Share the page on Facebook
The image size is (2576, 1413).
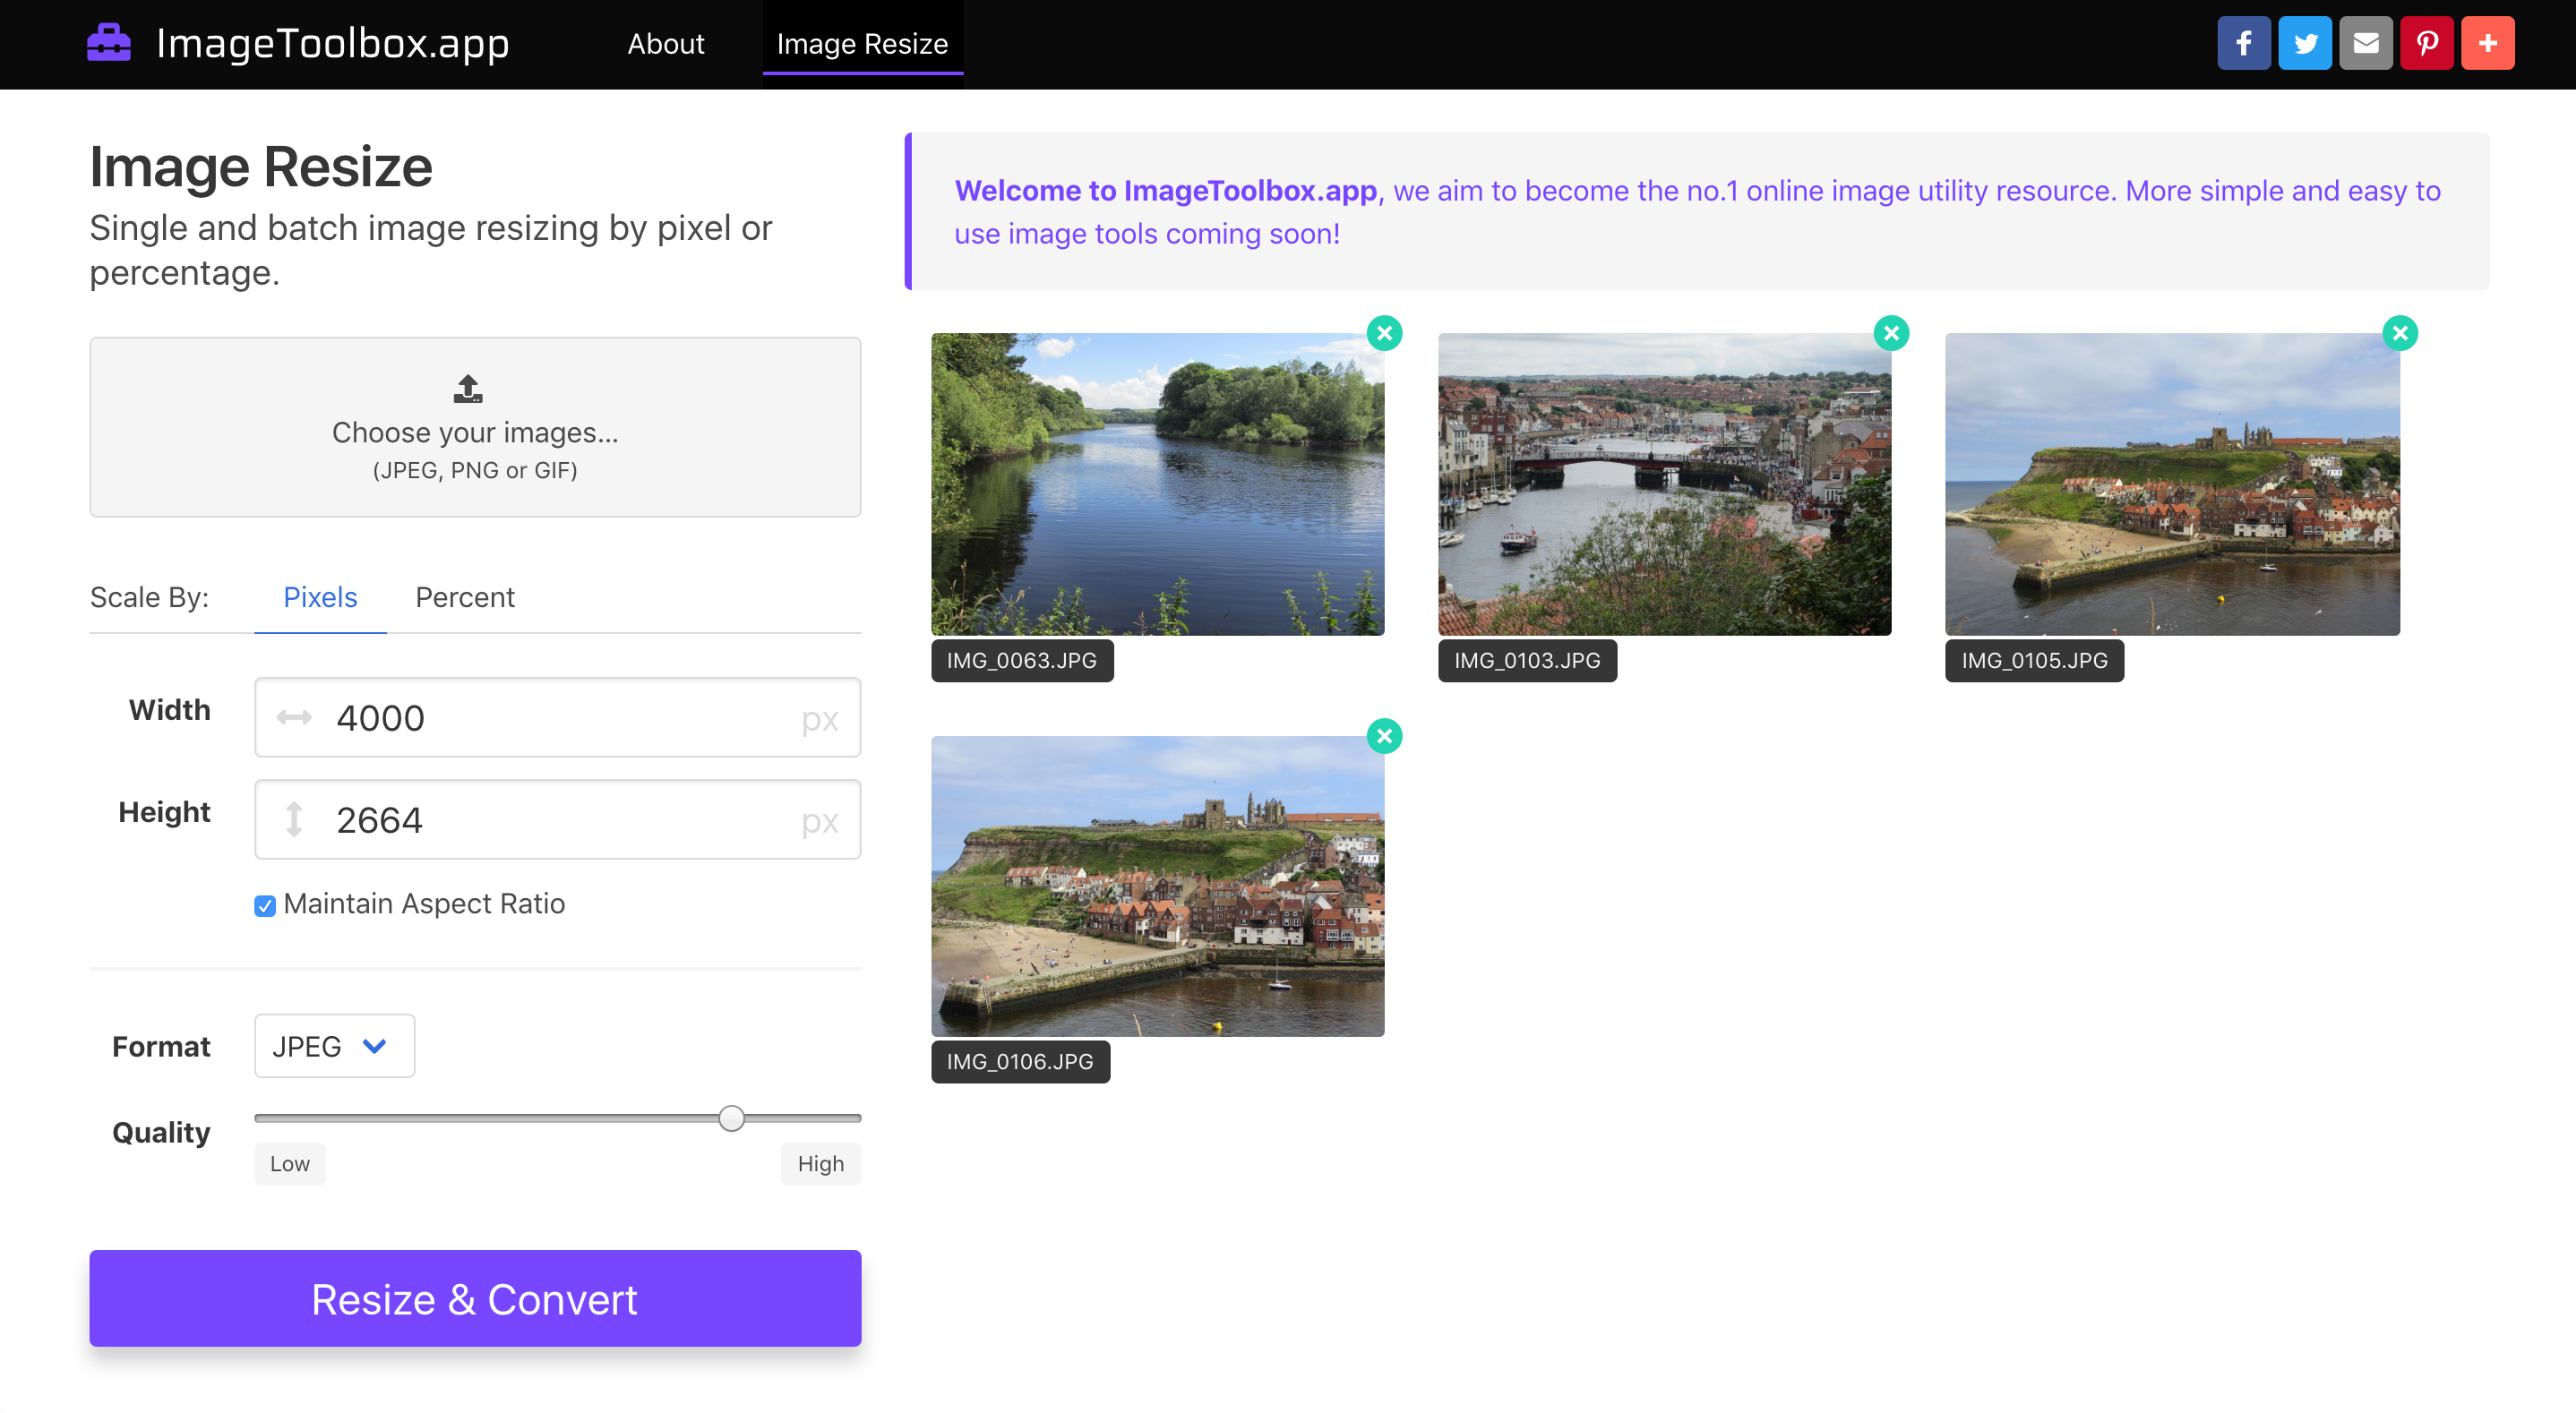tap(2244, 42)
